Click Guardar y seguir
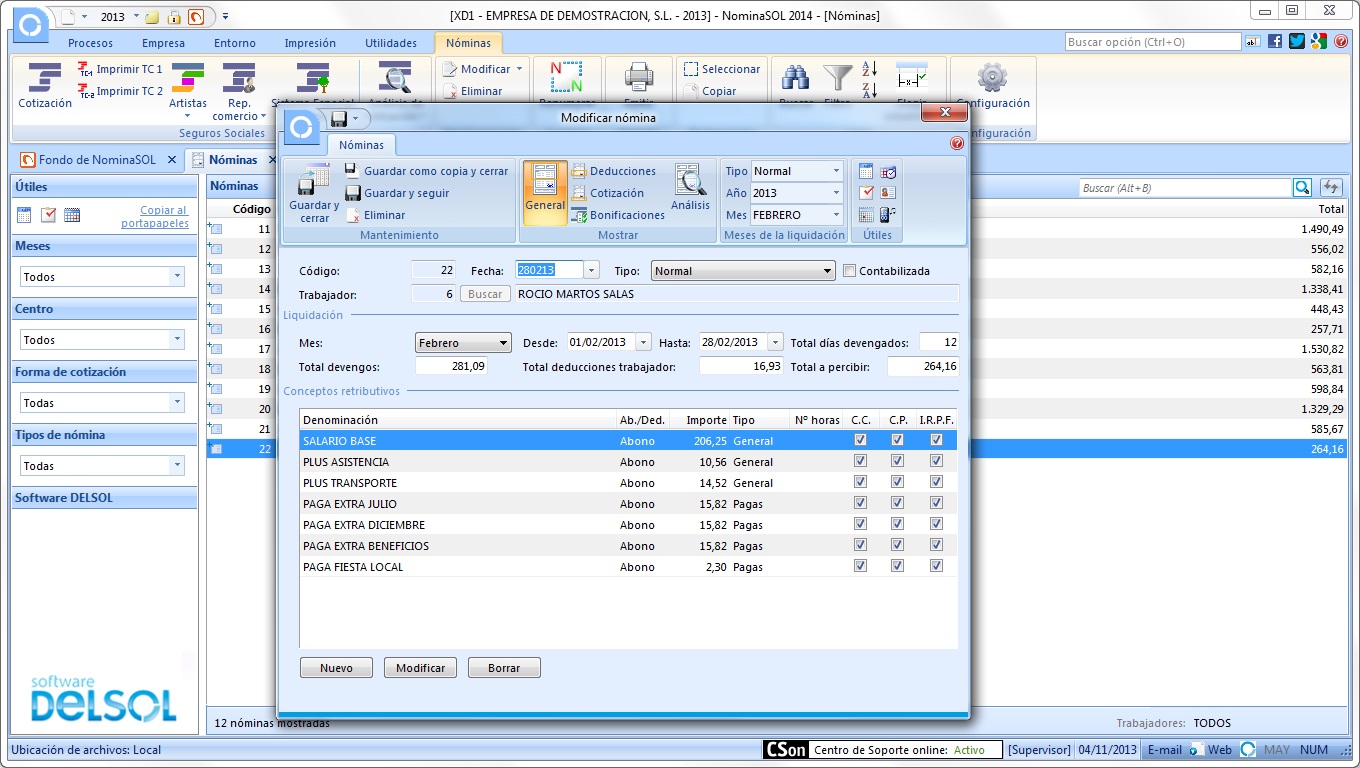This screenshot has height=768, width=1360. coord(397,193)
